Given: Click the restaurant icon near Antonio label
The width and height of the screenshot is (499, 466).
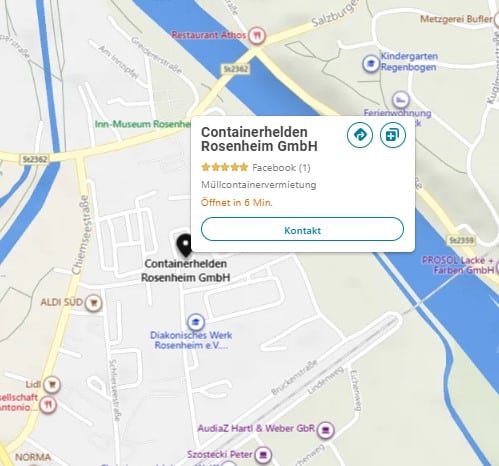Looking at the screenshot, I should (x=48, y=405).
